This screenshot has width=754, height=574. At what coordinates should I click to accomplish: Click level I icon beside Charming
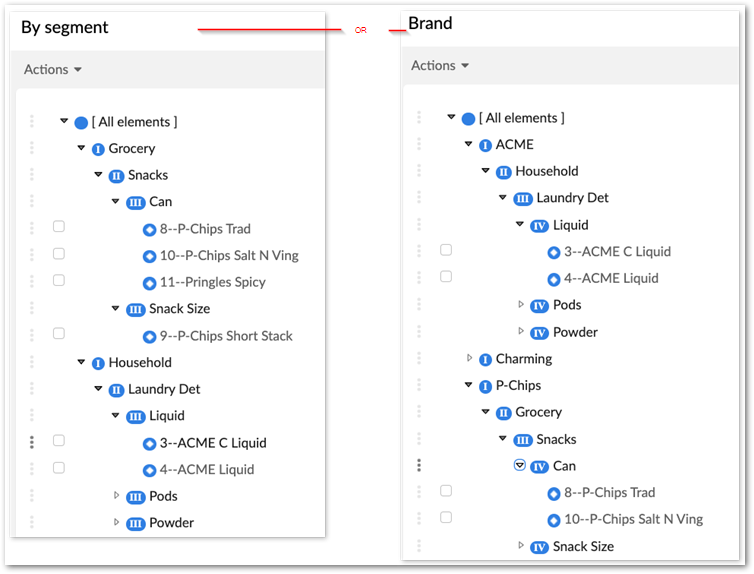pos(485,359)
